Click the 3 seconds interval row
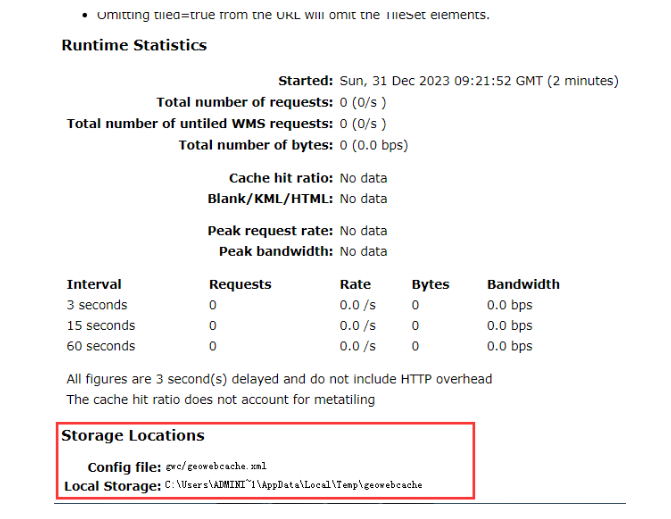Screen dimensions: 671x519 tap(97, 305)
